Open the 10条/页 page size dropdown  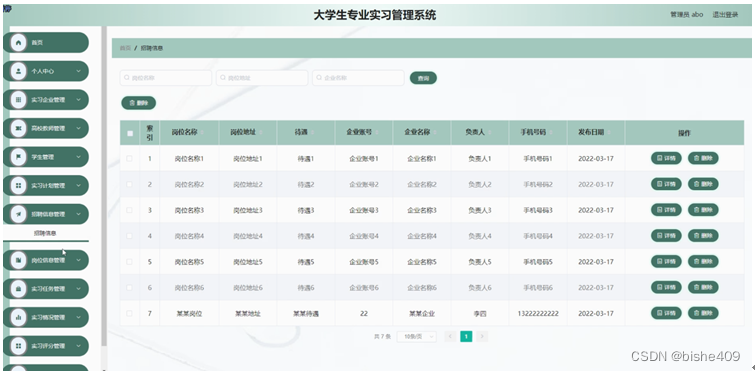[417, 337]
